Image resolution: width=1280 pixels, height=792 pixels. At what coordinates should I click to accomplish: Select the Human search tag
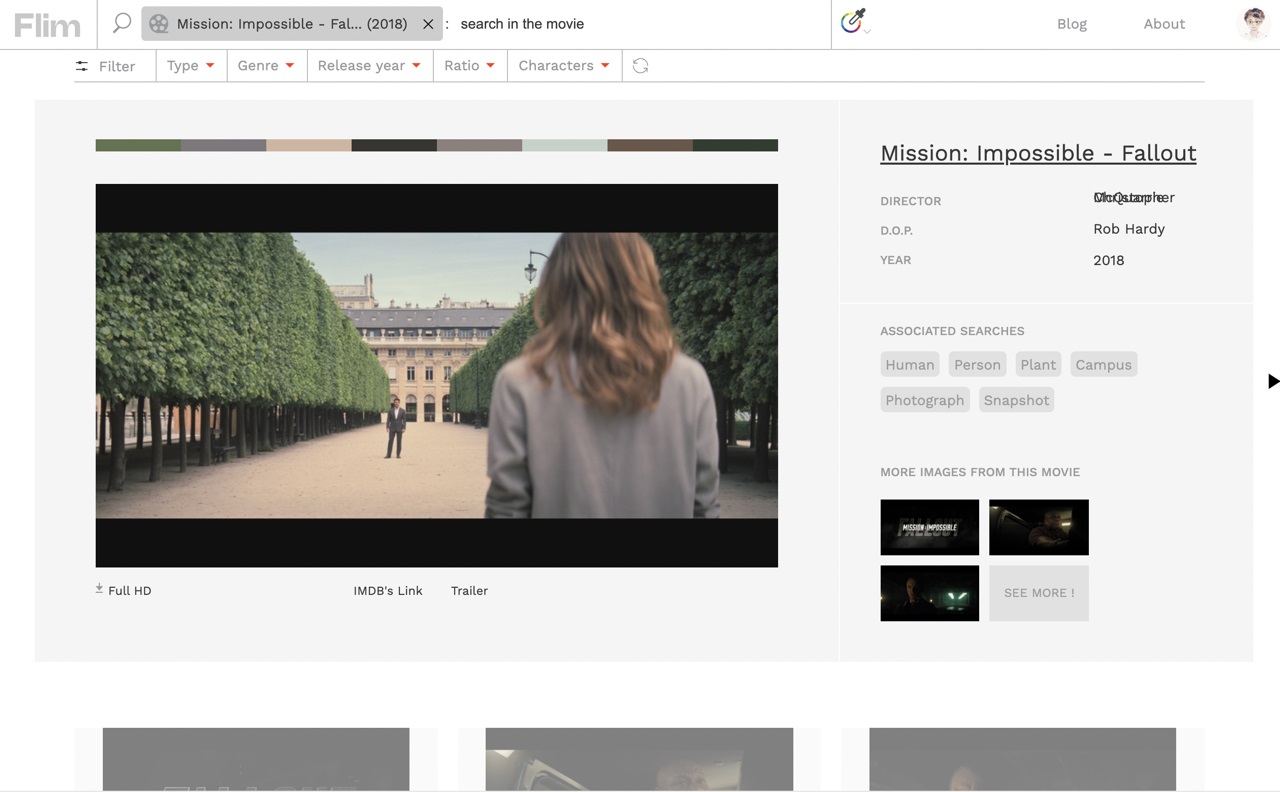(x=910, y=365)
